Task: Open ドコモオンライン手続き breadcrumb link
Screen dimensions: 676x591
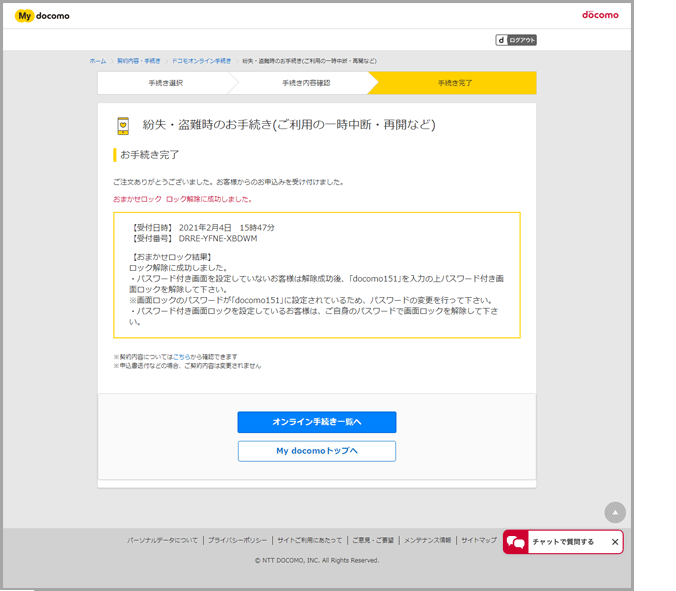Action: 201,61
